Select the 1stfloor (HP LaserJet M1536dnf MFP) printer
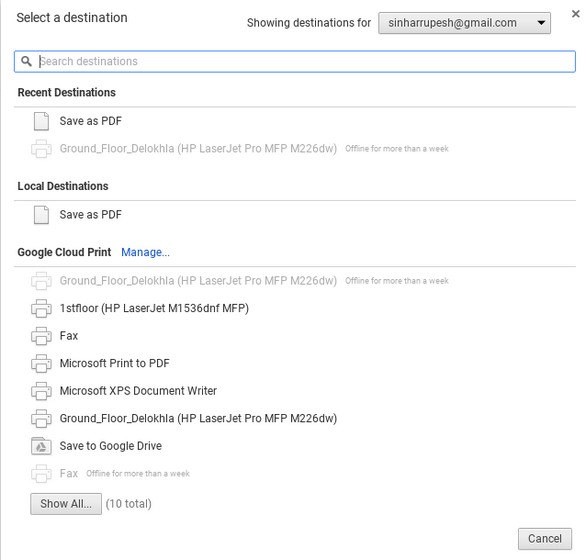The image size is (586, 560). coord(154,308)
